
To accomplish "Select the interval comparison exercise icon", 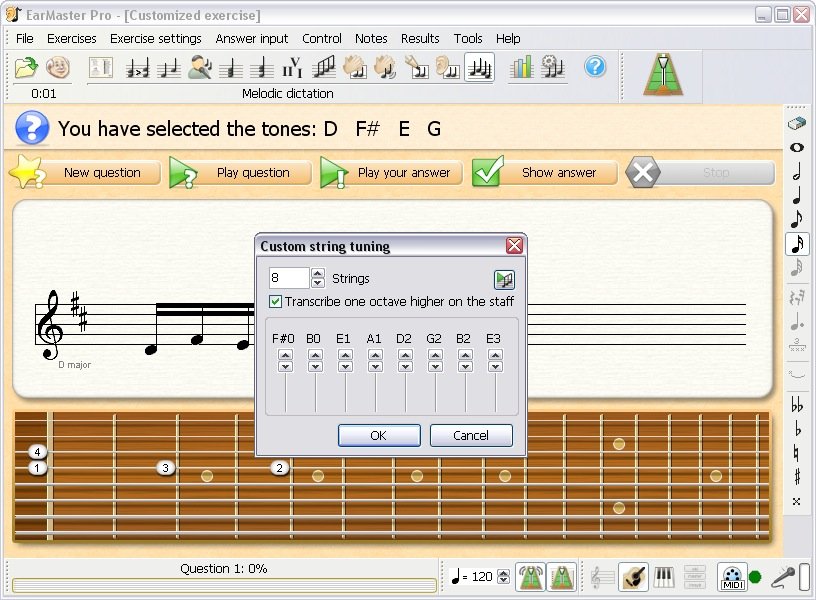I will point(137,68).
